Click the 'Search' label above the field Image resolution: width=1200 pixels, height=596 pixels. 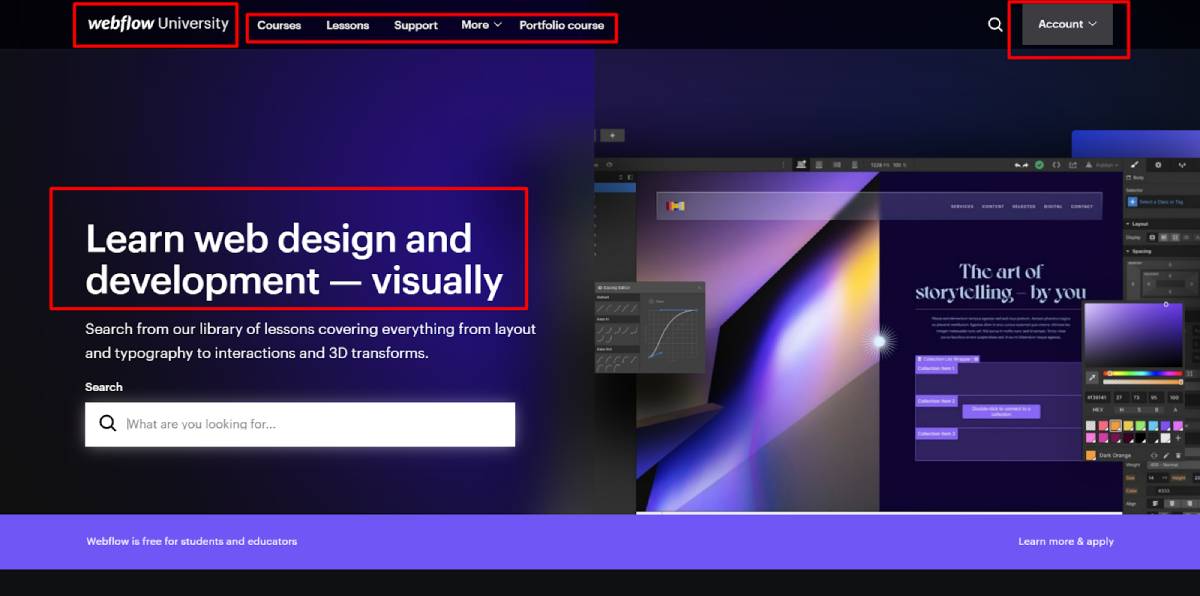(104, 387)
